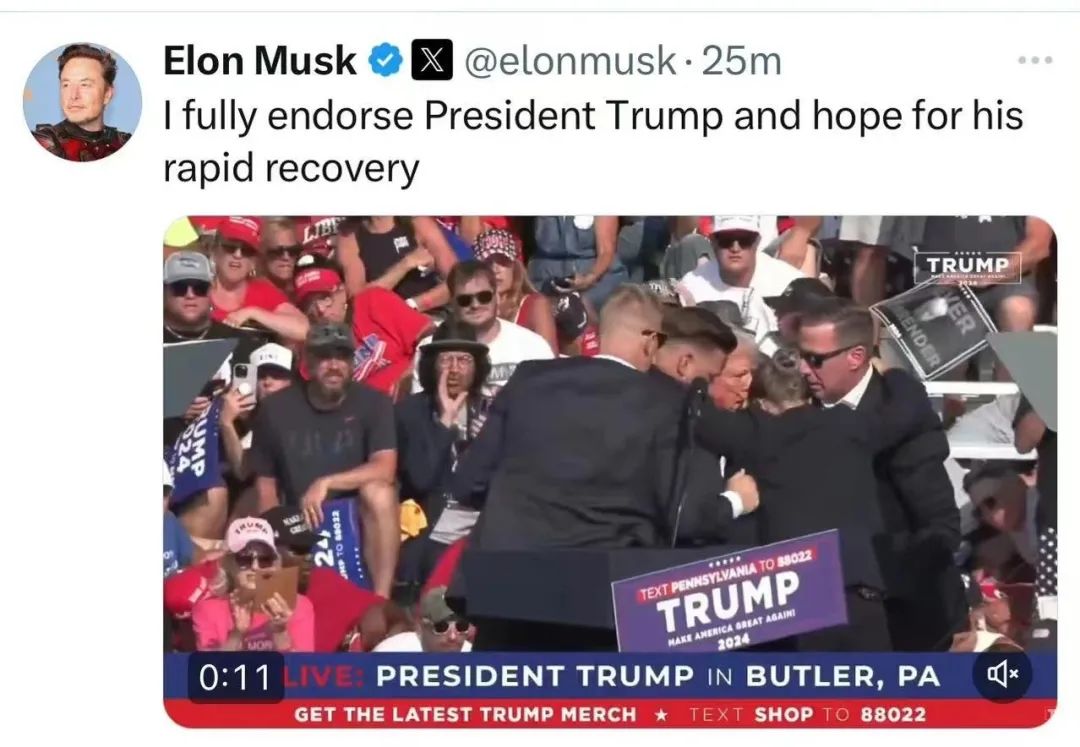Open the round profile avatar photo
This screenshot has height=747, width=1080.
click(x=82, y=102)
